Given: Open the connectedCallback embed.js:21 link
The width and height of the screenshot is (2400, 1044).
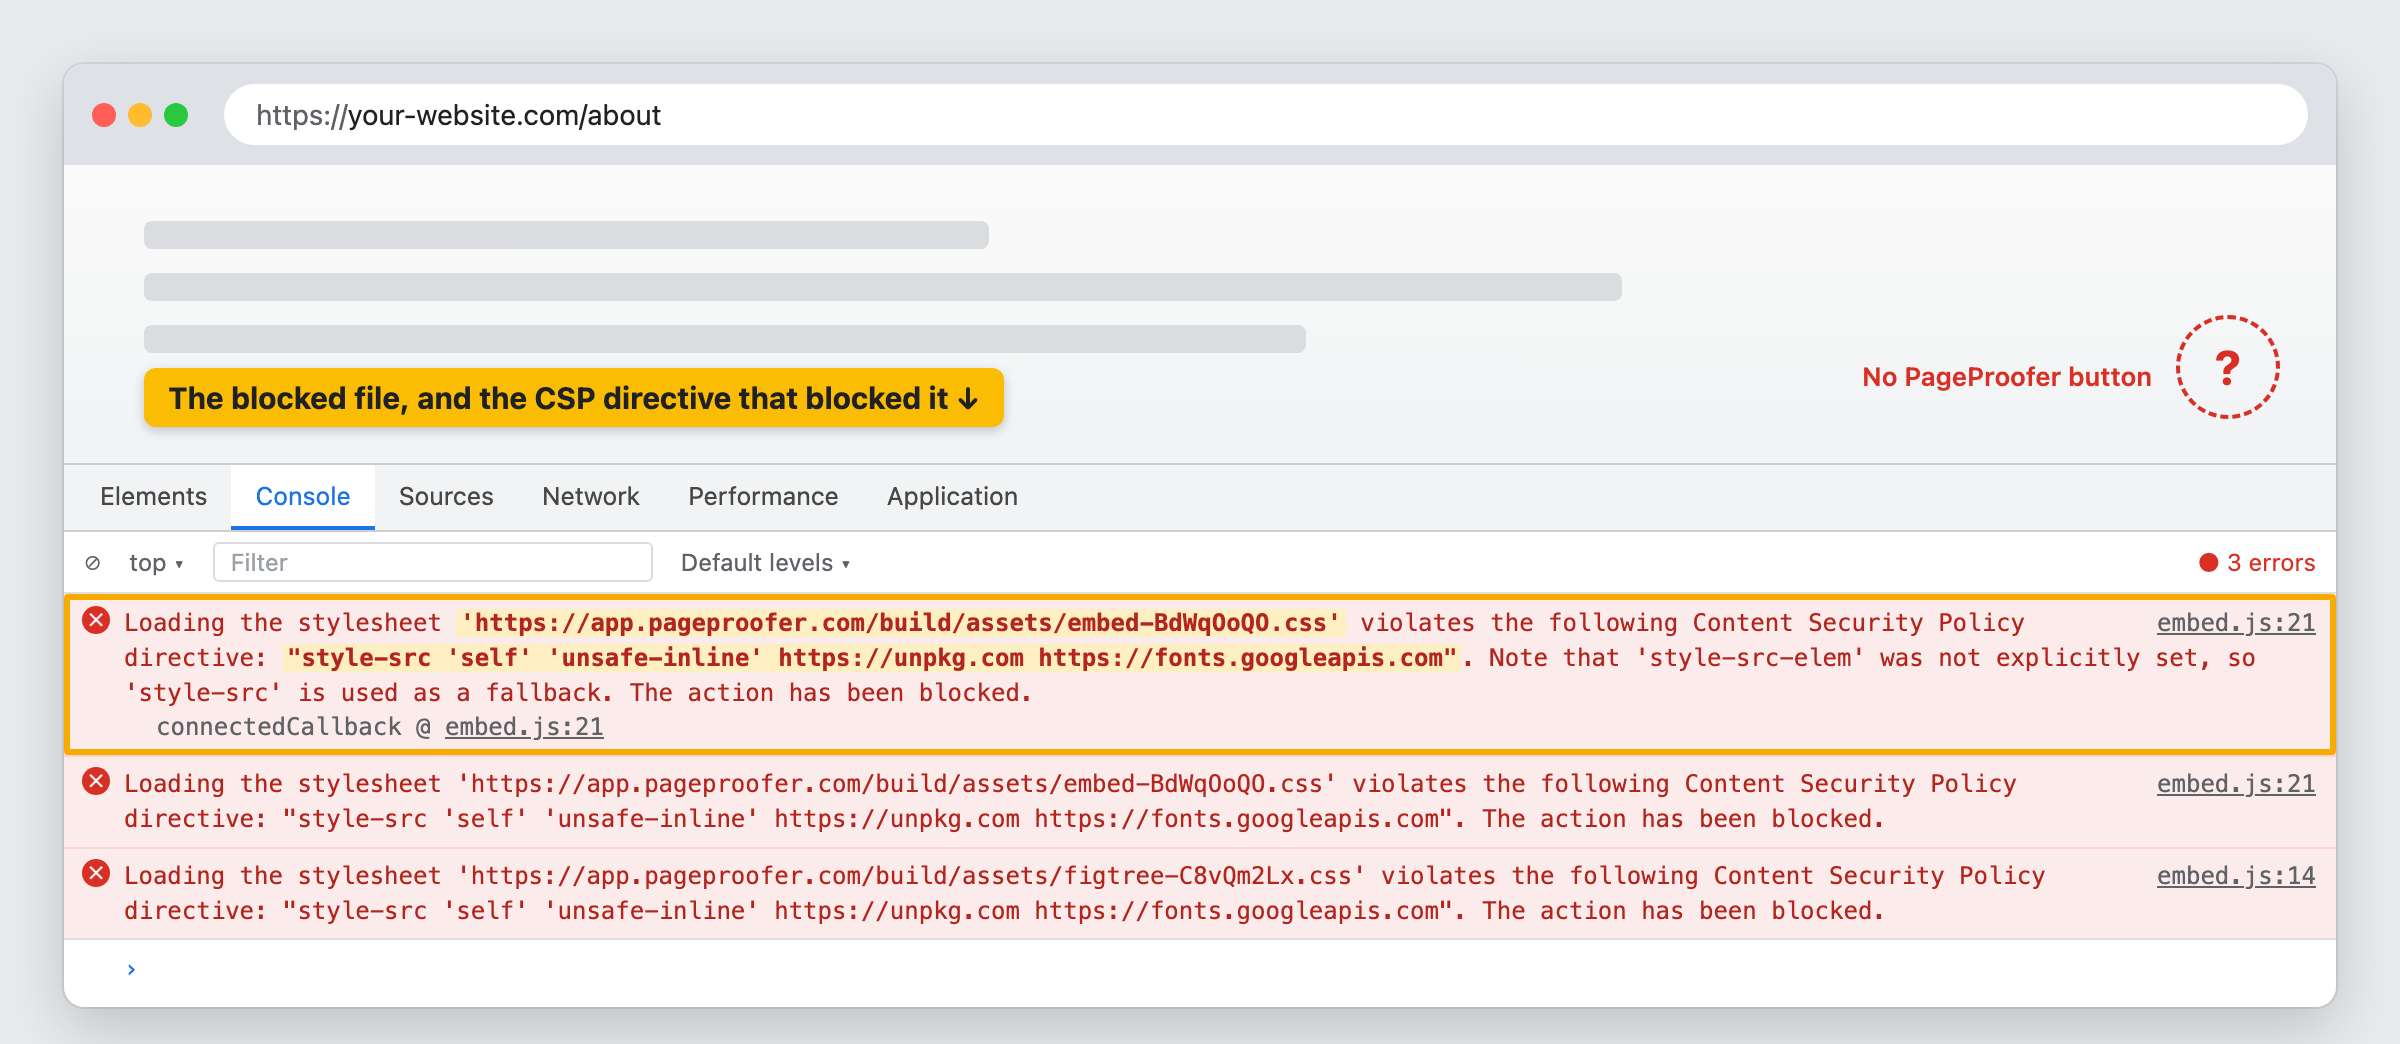Looking at the screenshot, I should coord(524,727).
